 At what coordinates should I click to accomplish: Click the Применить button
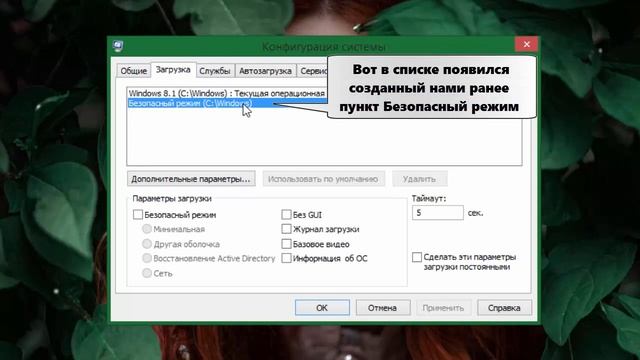pos(443,308)
